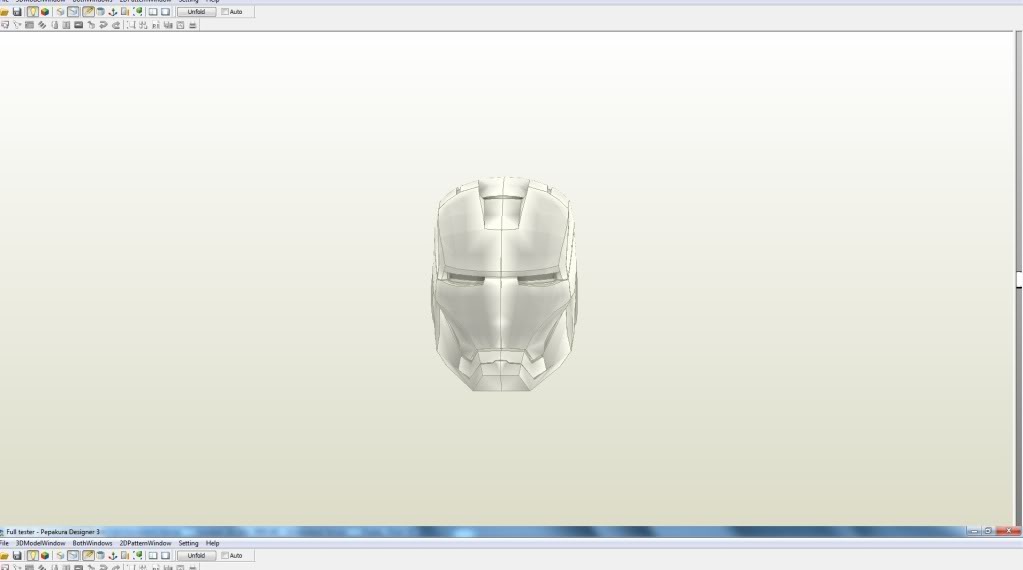Click the open folder icon in Full tester window
1023x570 pixels.
[5, 556]
